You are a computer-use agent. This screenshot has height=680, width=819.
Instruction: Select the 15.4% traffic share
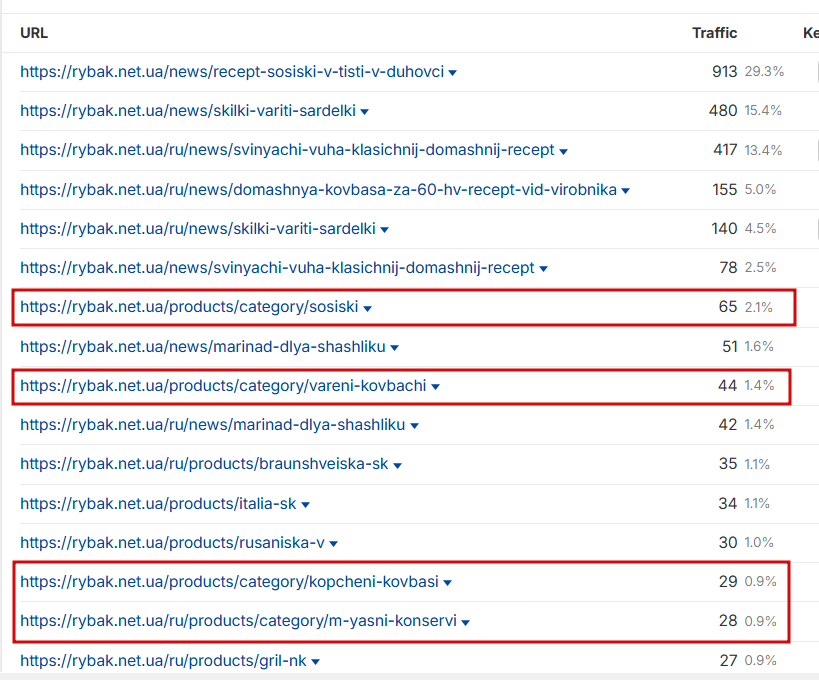pos(763,111)
